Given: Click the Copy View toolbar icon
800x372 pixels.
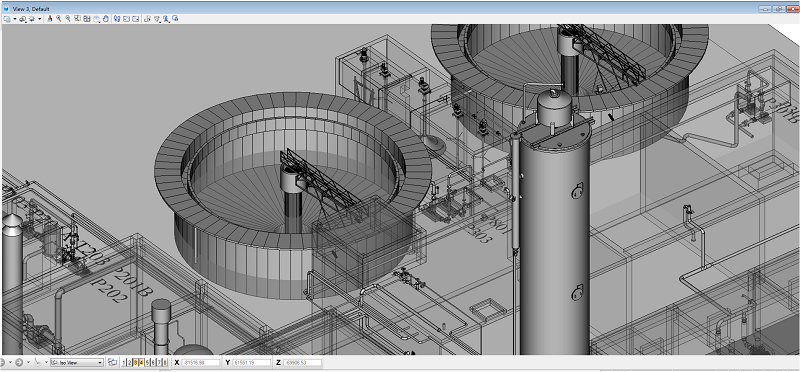Looking at the screenshot, I should click(147, 19).
